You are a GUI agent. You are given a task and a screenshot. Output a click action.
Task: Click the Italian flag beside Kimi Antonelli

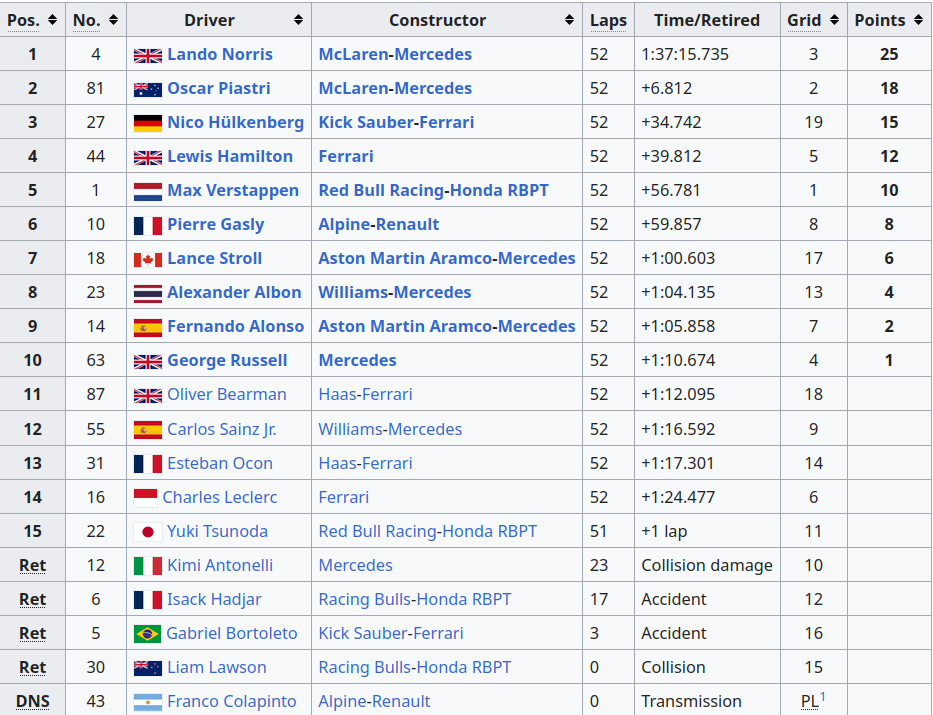[148, 566]
